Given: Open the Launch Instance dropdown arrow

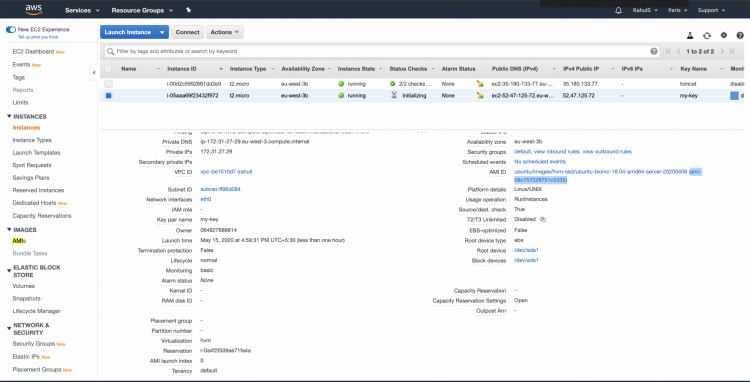Looking at the screenshot, I should (x=163, y=32).
